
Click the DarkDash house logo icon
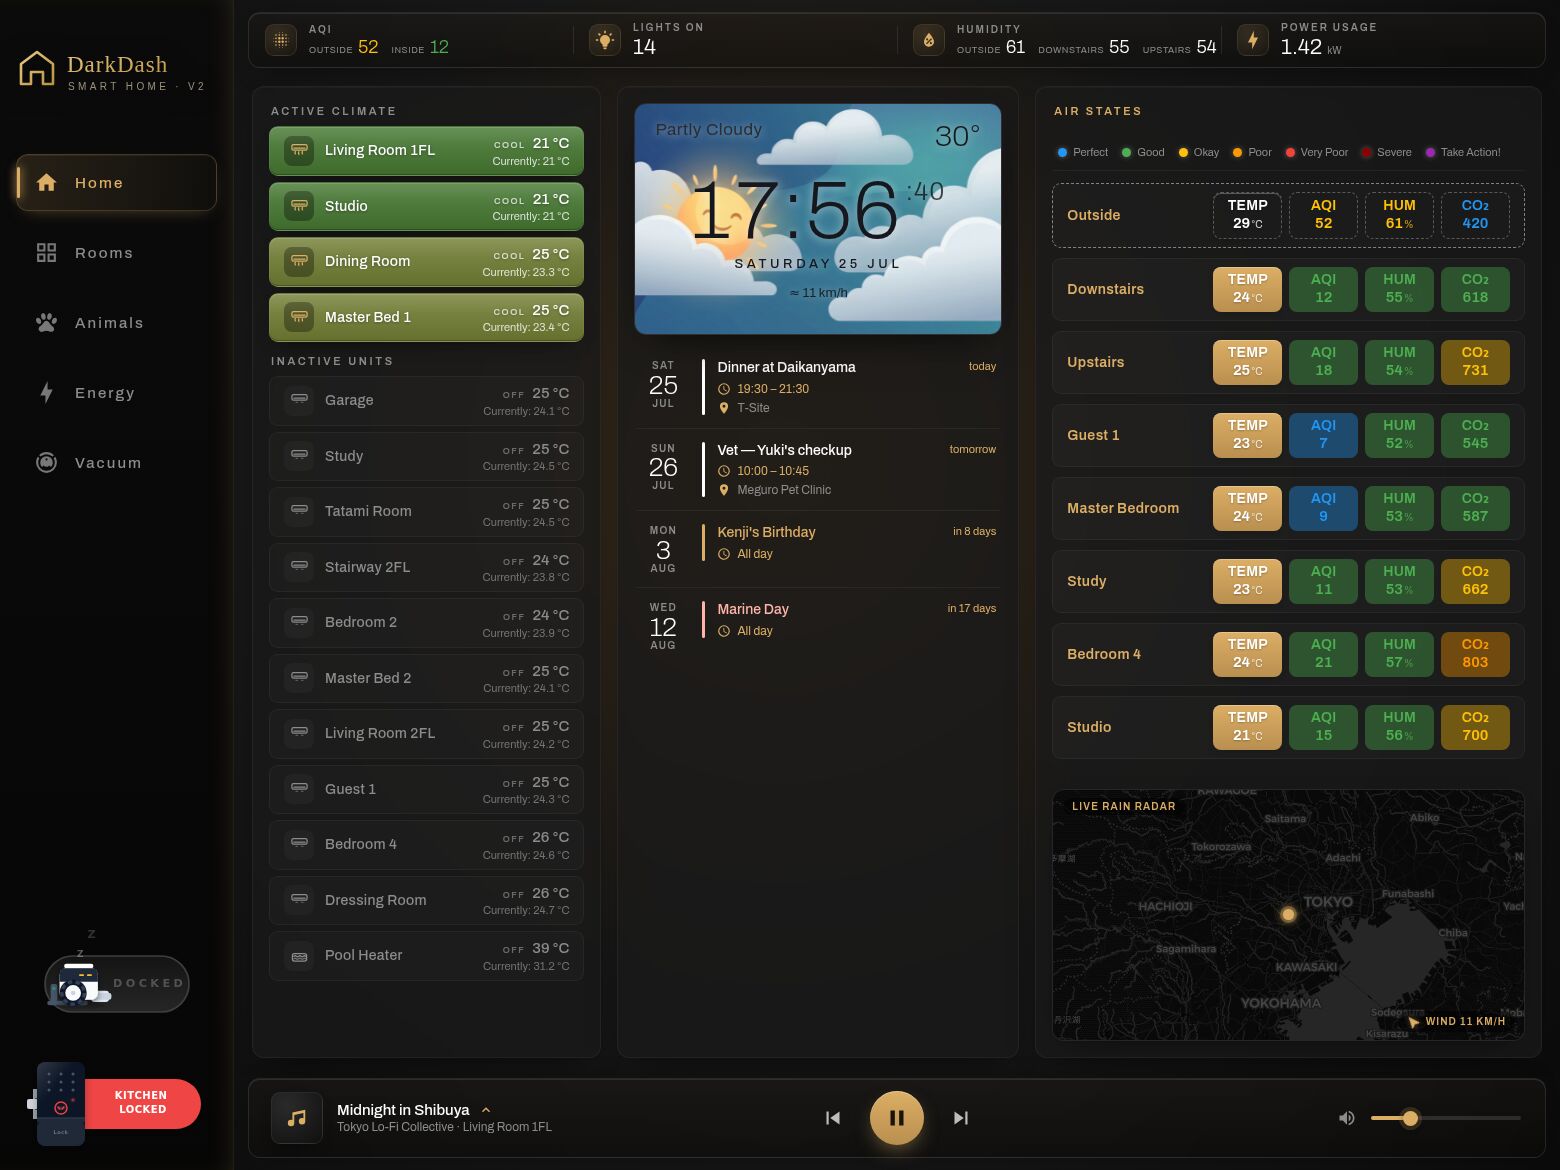pos(37,68)
